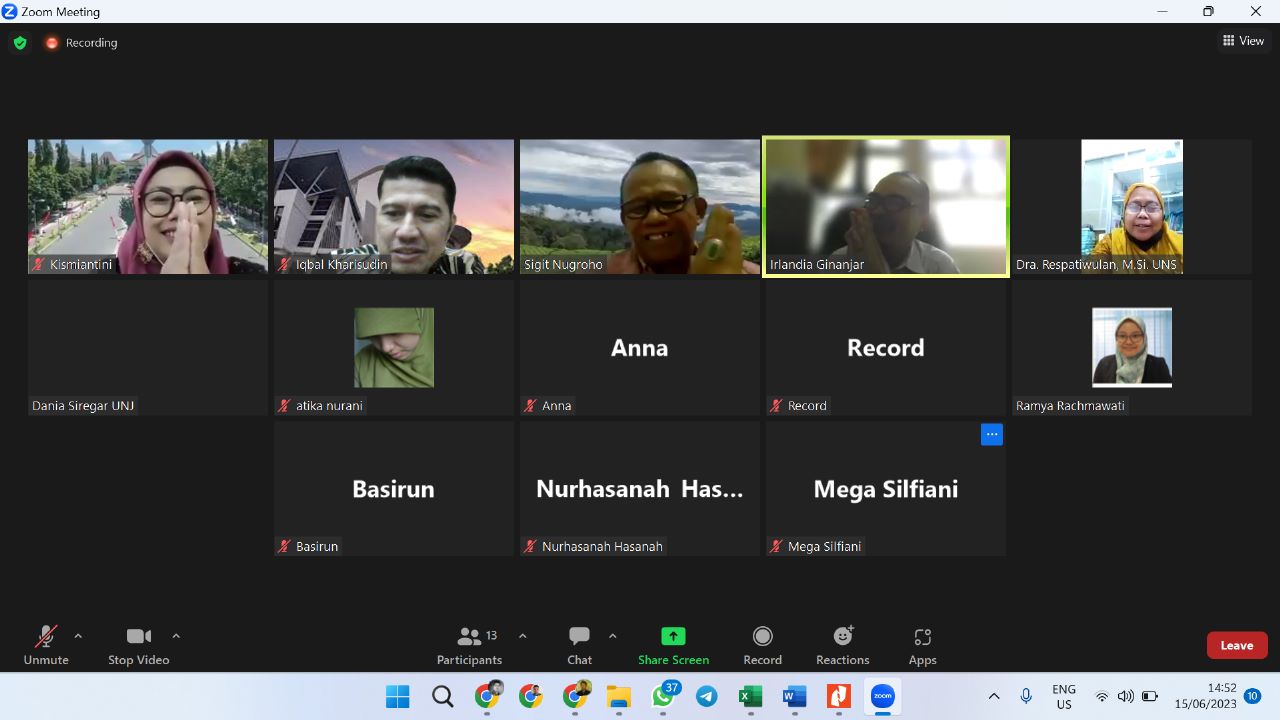Leave the meeting
1280x720 pixels.
[1237, 645]
